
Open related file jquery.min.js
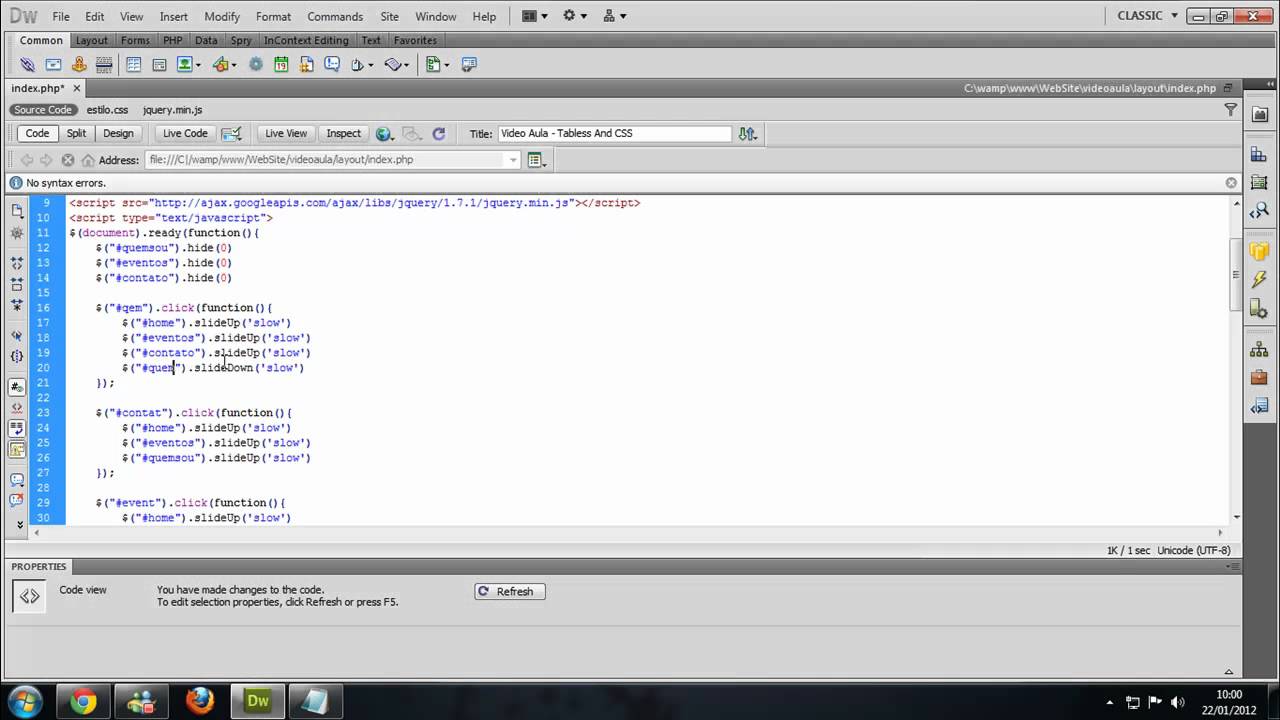pos(172,110)
